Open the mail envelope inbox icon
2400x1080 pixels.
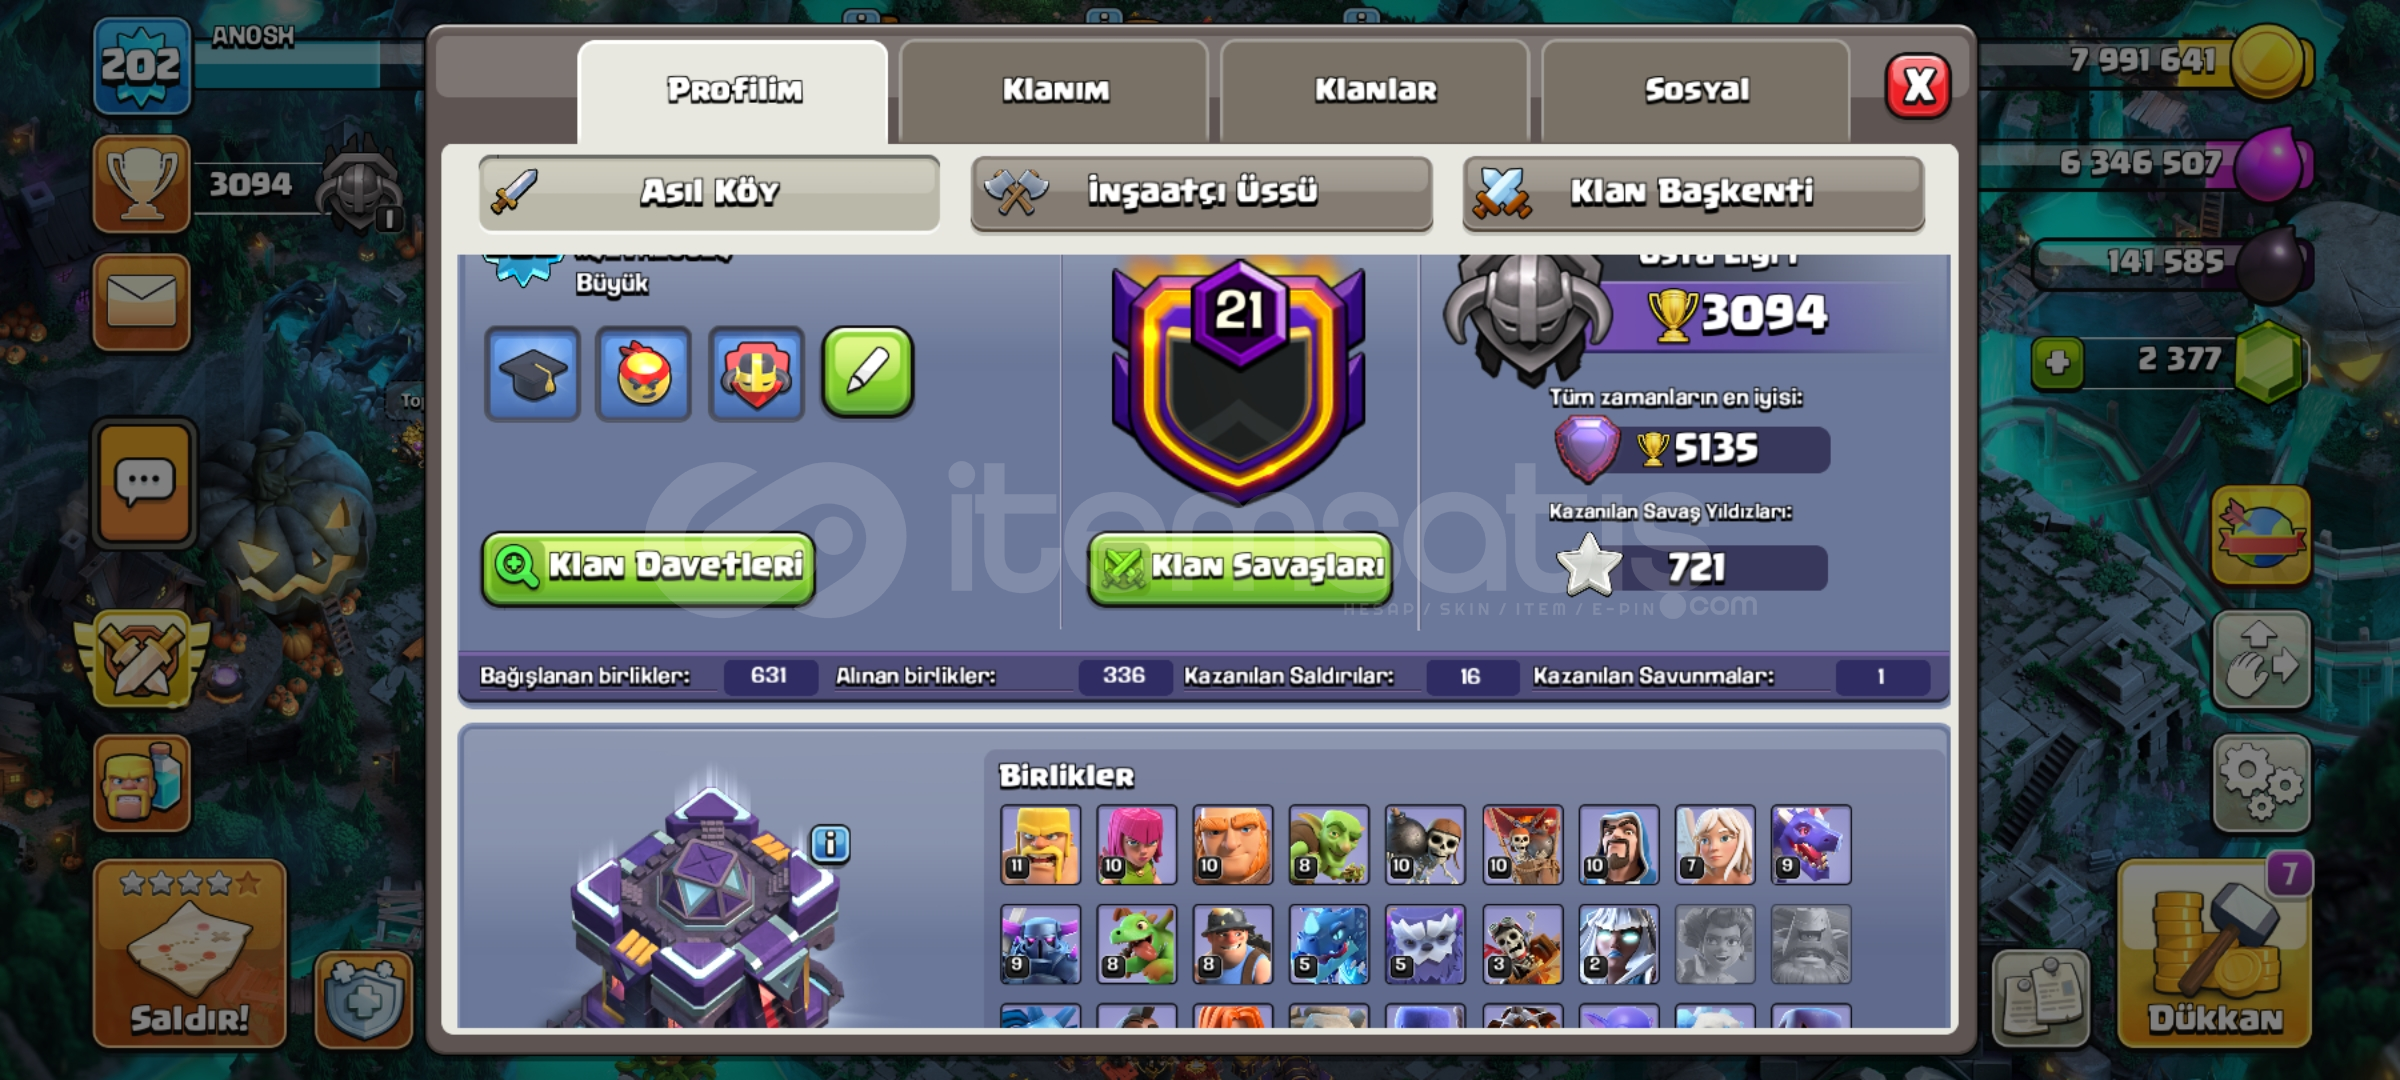142,302
